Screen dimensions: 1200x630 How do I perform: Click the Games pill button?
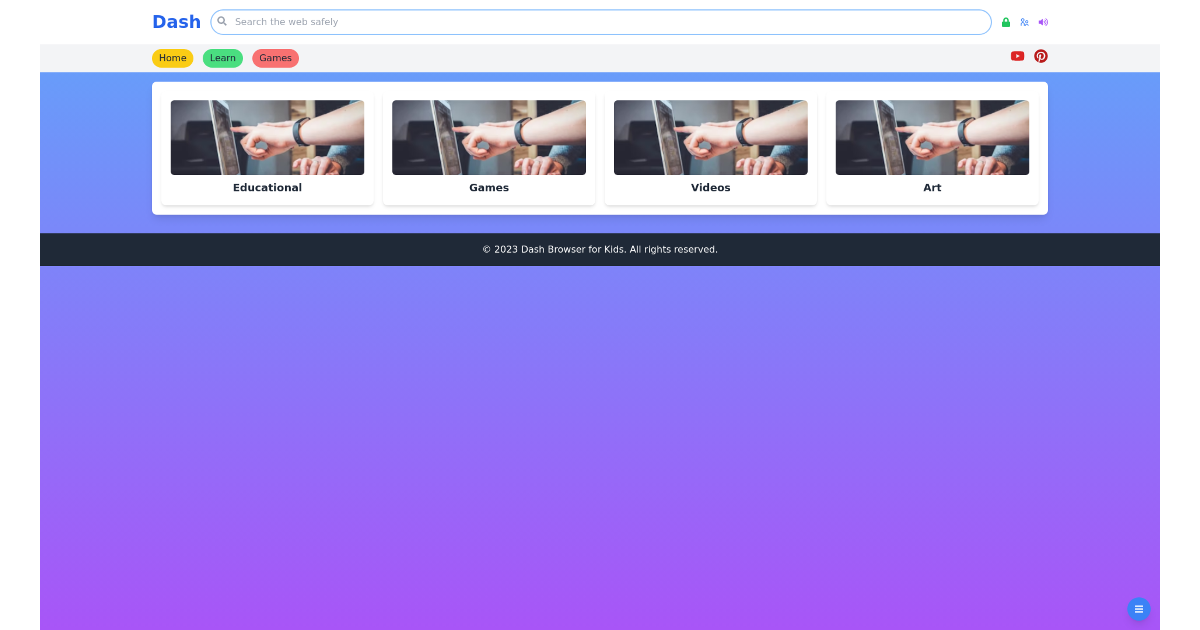(x=275, y=58)
